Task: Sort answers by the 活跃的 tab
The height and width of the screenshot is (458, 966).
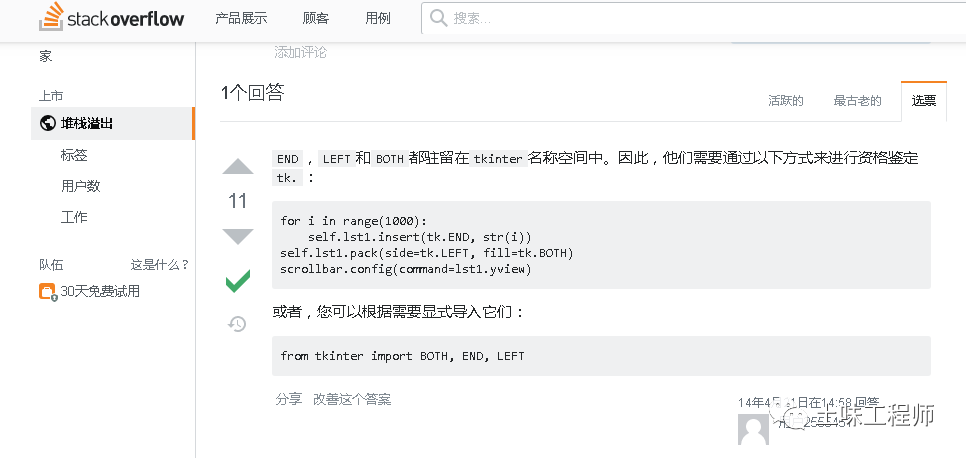Action: 785,101
